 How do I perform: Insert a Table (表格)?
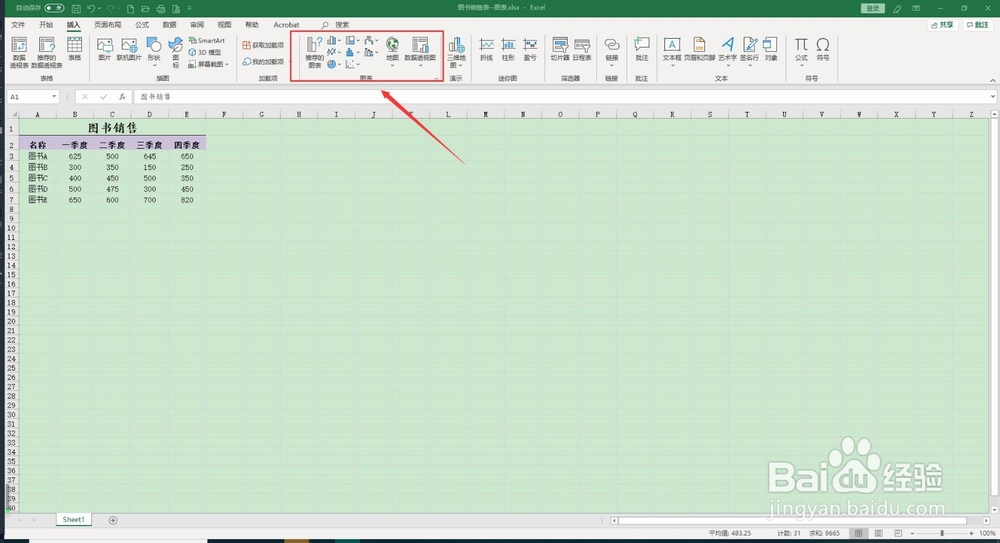click(75, 49)
